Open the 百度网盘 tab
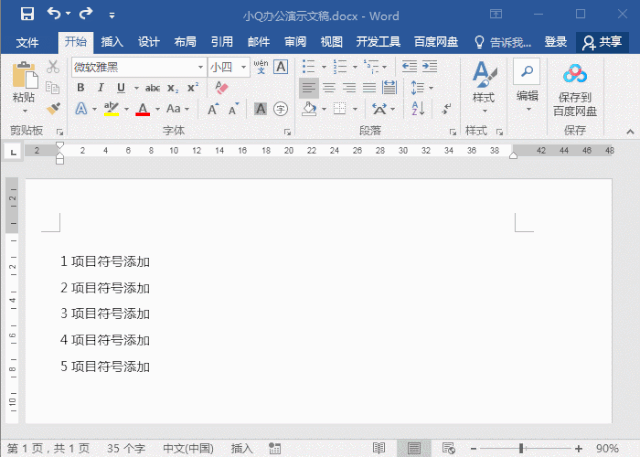The image size is (640, 457). coord(436,42)
